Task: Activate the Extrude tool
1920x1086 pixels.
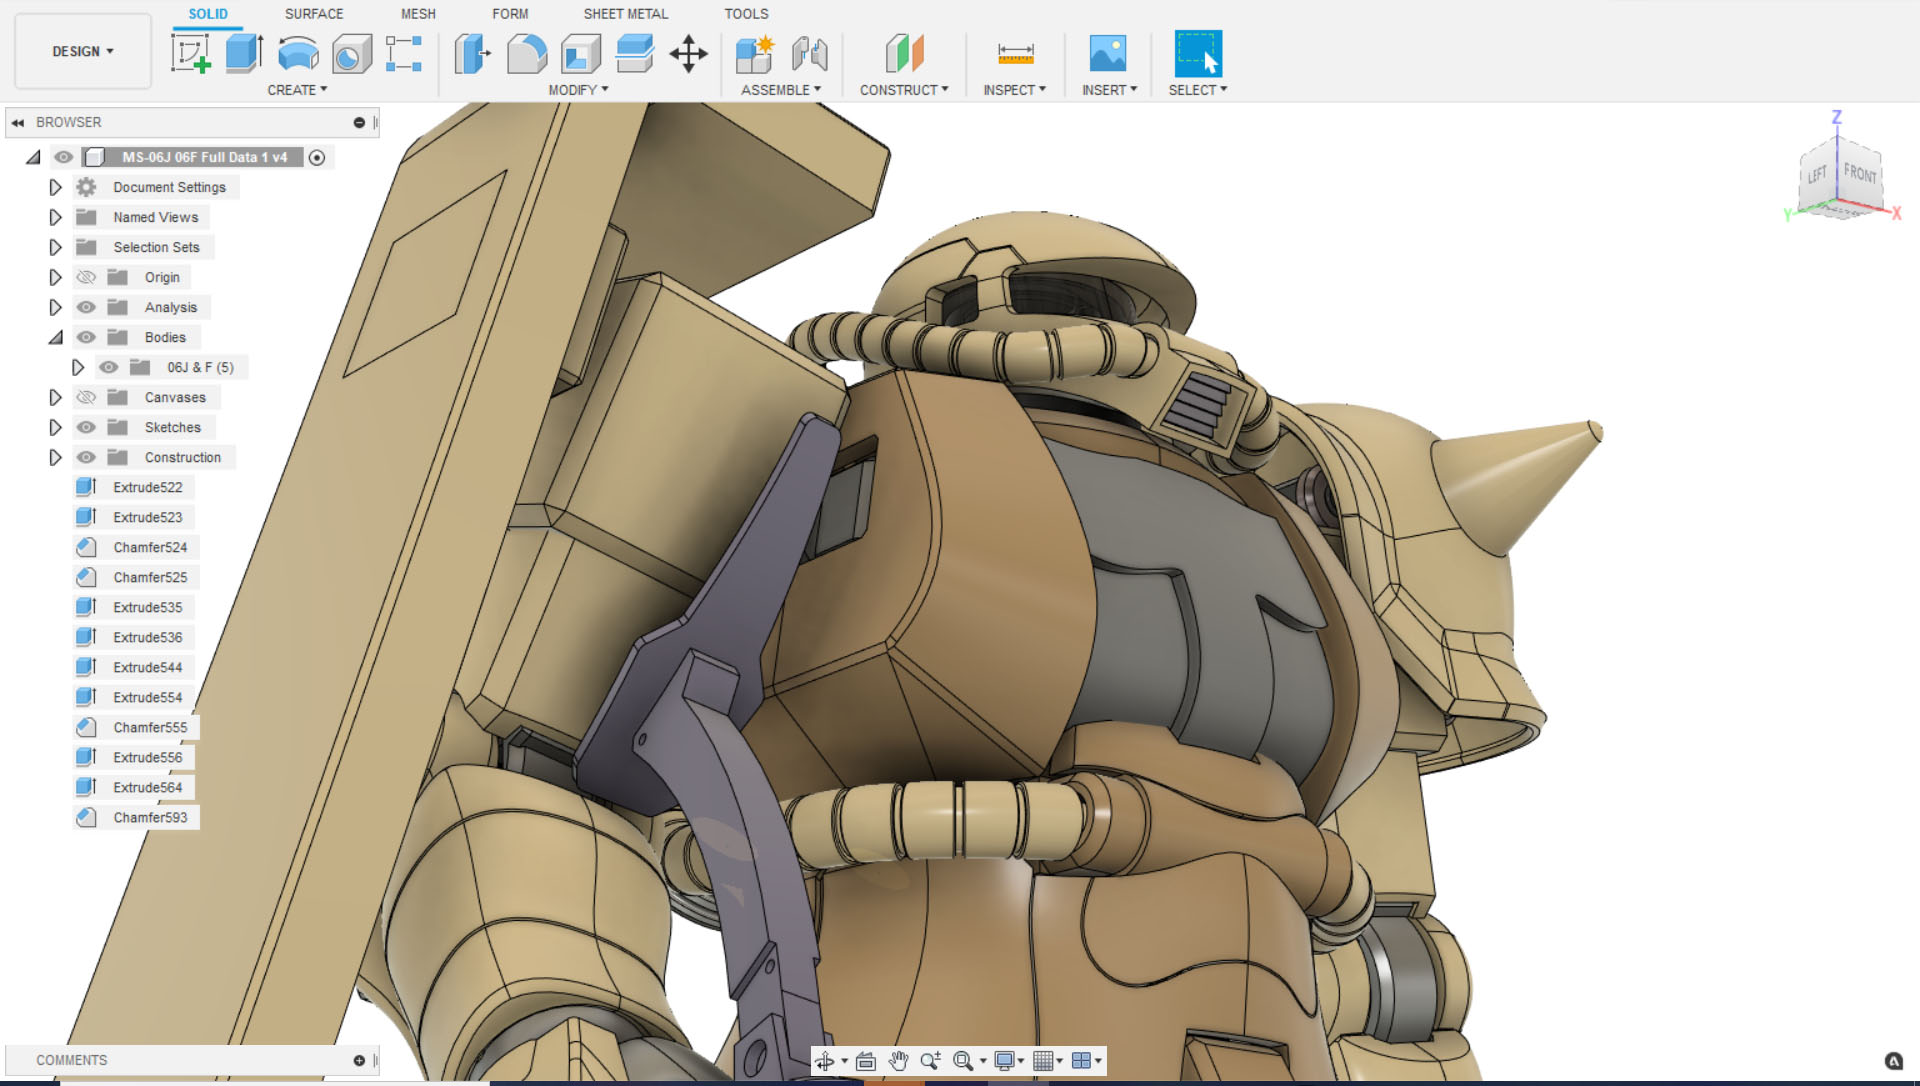Action: point(243,55)
